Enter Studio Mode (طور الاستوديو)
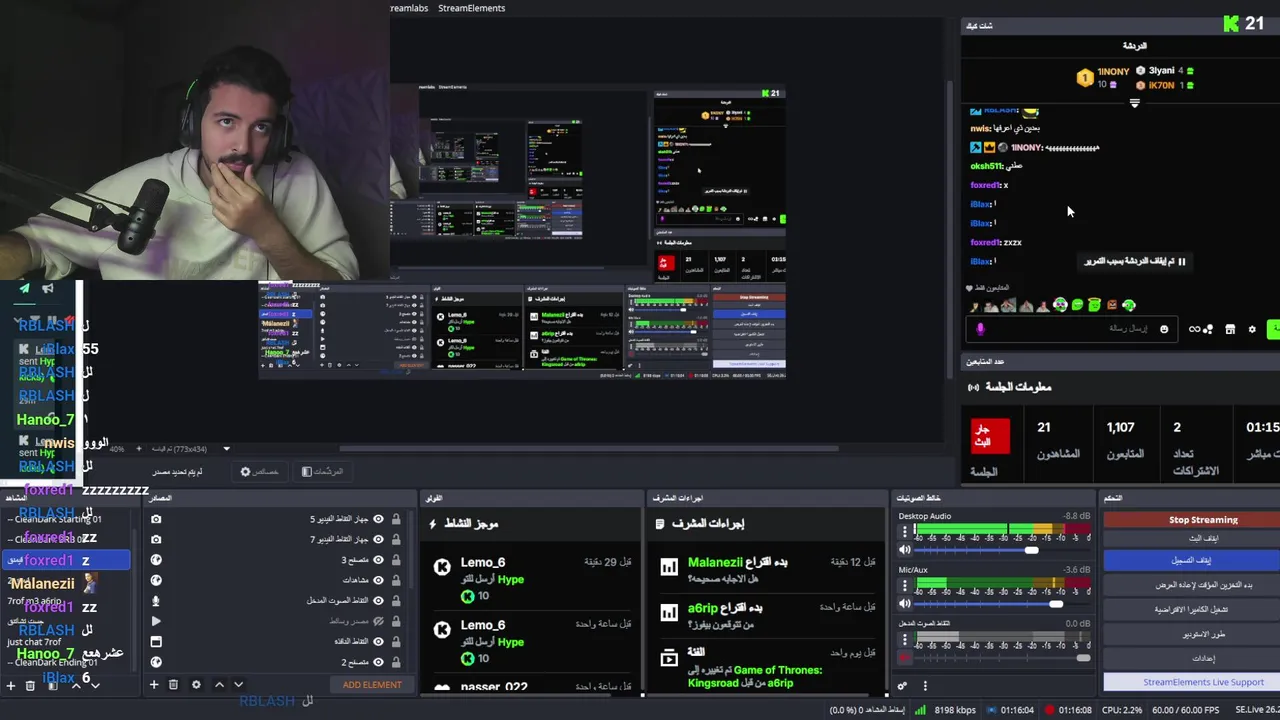The height and width of the screenshot is (720, 1280). pyautogui.click(x=1203, y=634)
